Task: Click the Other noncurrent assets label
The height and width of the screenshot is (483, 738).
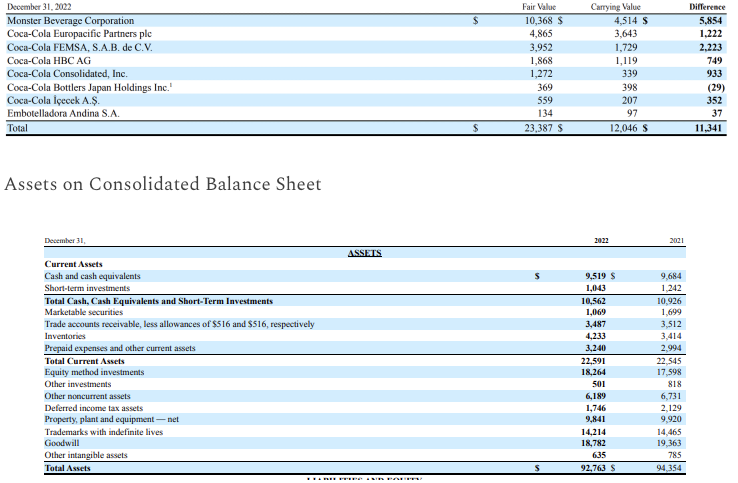Action: tap(88, 396)
